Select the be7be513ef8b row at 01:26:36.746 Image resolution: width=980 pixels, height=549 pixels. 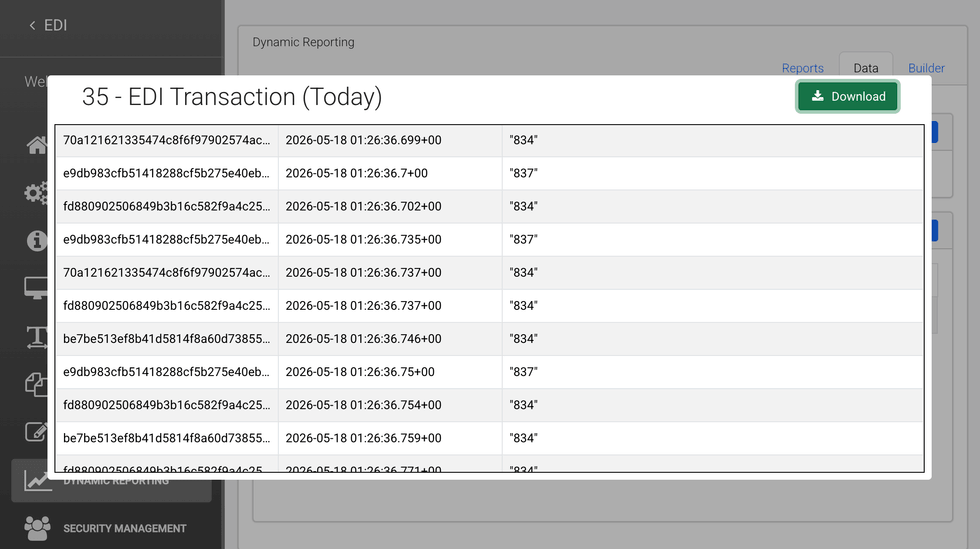coord(489,339)
